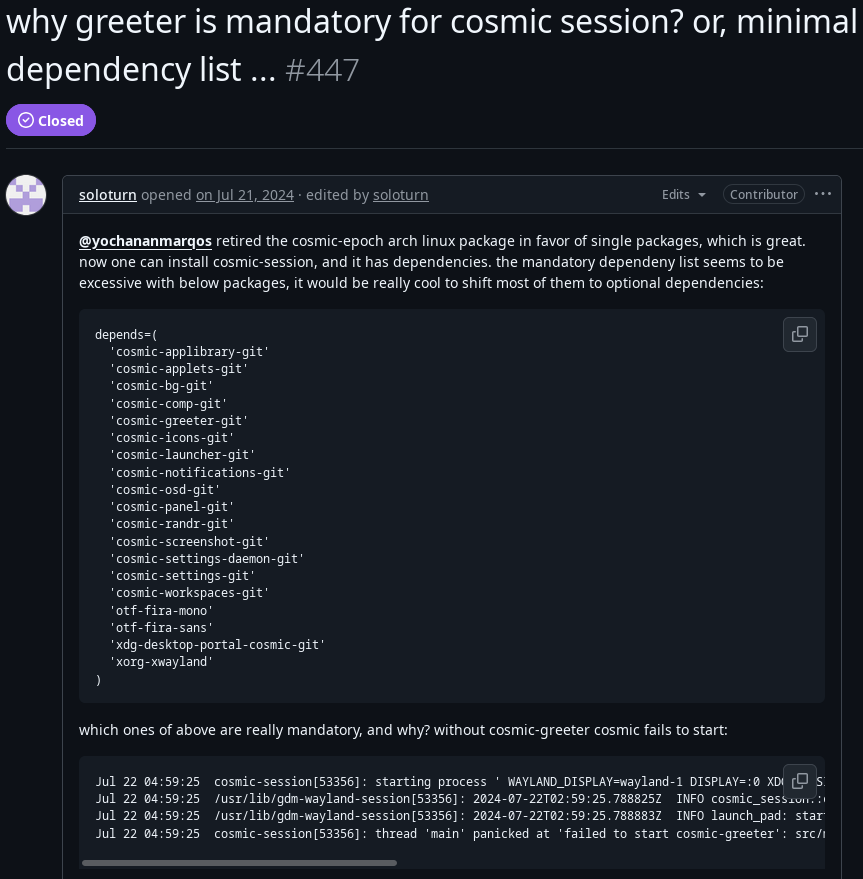The image size is (863, 879).
Task: Copy the depends package list code block
Action: pos(799,335)
